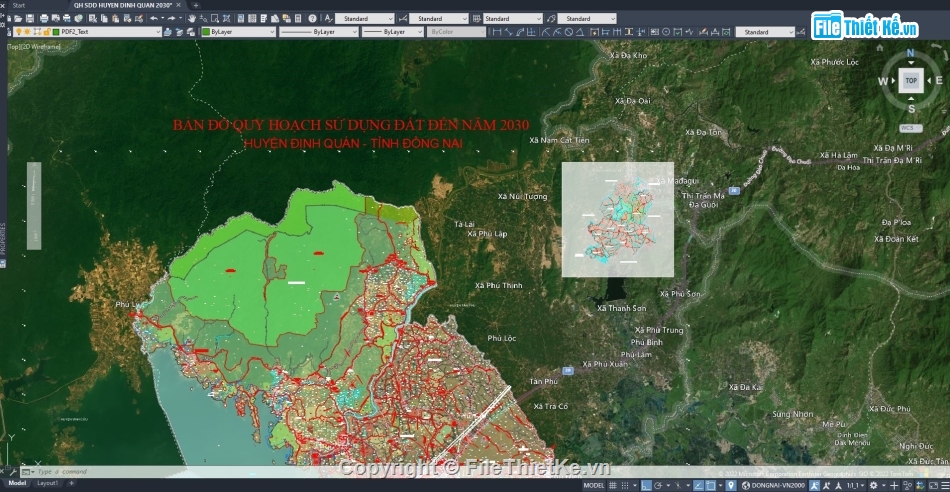Toggle the grid display in status bar
The width and height of the screenshot is (950, 492).
coord(613,485)
